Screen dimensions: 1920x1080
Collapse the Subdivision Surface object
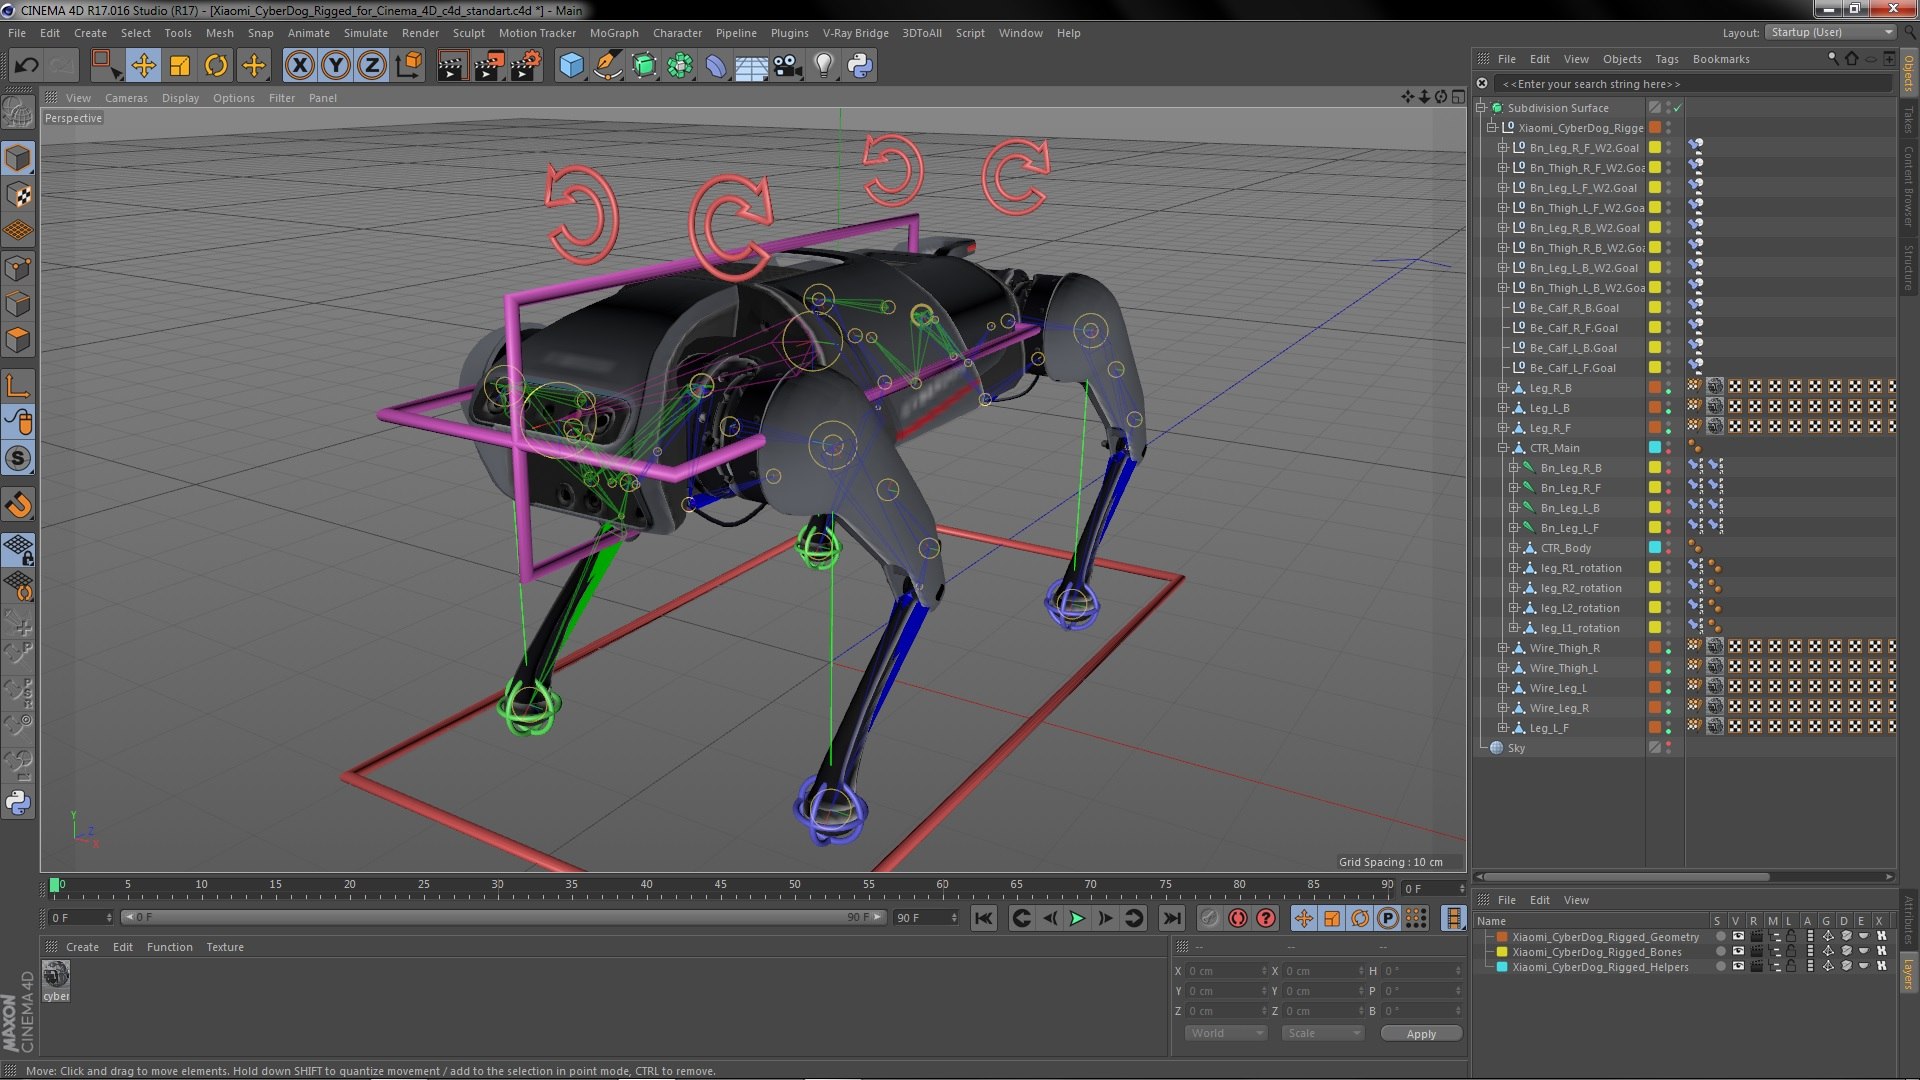coord(1481,108)
